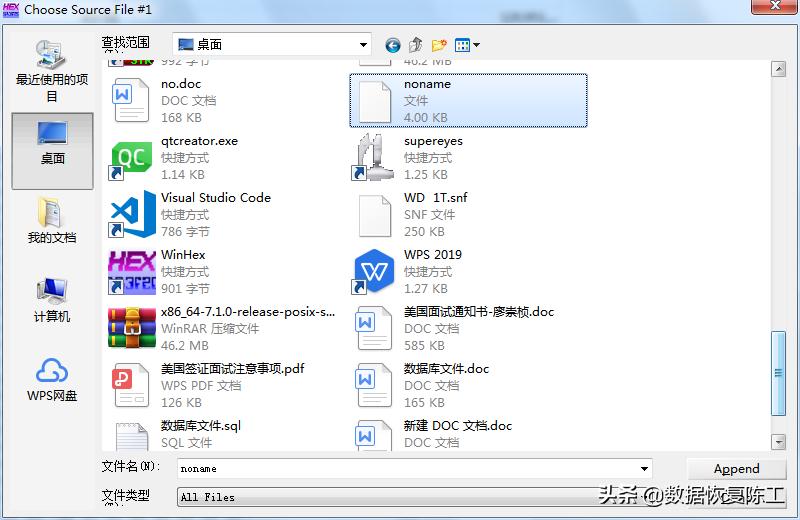Select the 数据库文件.sql file icon
Screen dimensions: 800x520
tap(132, 436)
